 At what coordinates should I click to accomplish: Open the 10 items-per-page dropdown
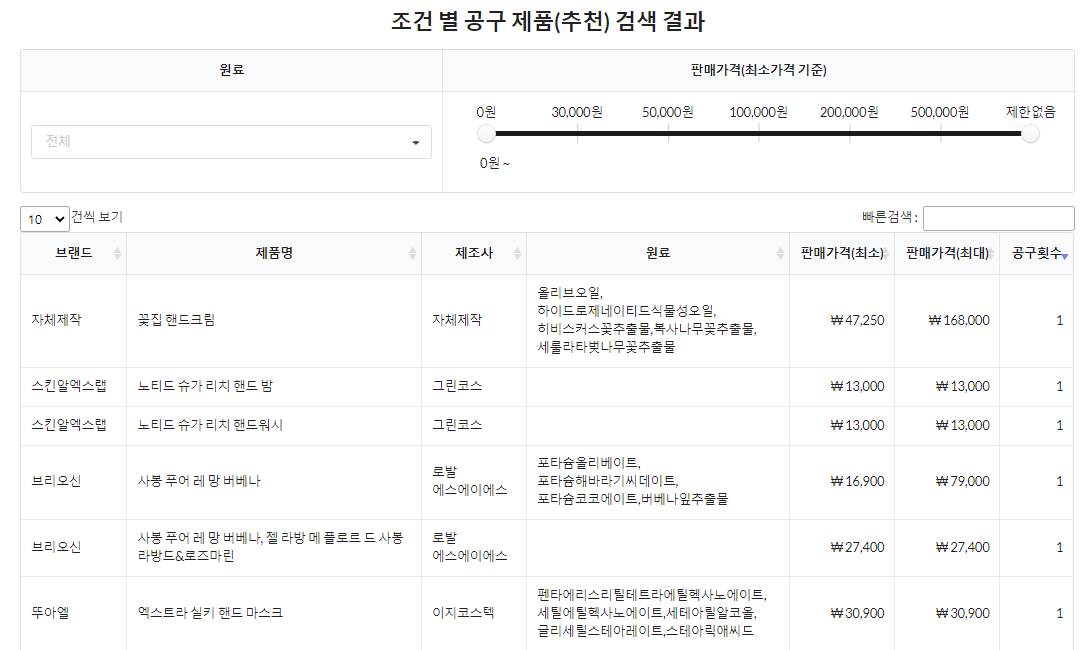point(44,218)
